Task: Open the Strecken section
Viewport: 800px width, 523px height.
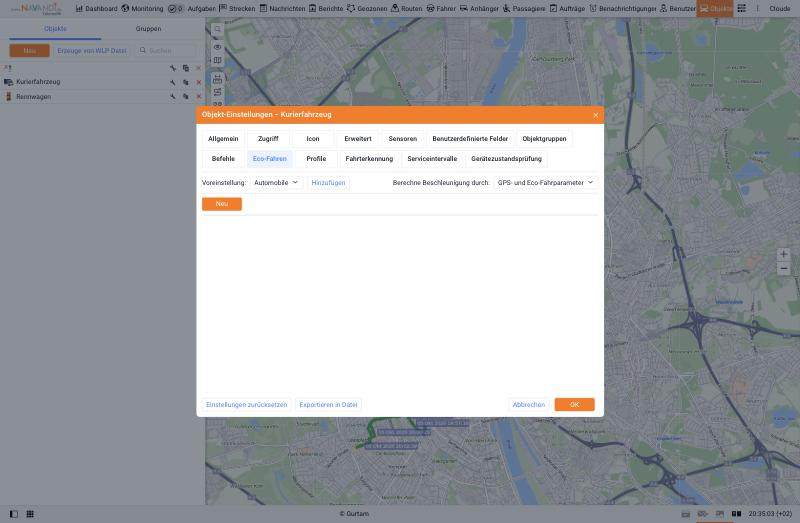Action: pos(237,9)
